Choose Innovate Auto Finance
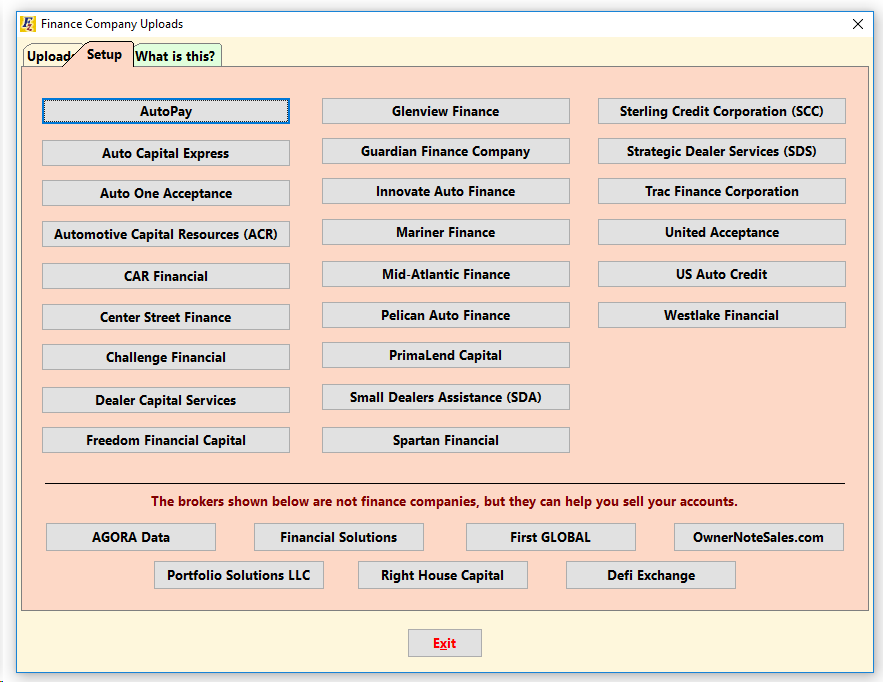 [446, 191]
